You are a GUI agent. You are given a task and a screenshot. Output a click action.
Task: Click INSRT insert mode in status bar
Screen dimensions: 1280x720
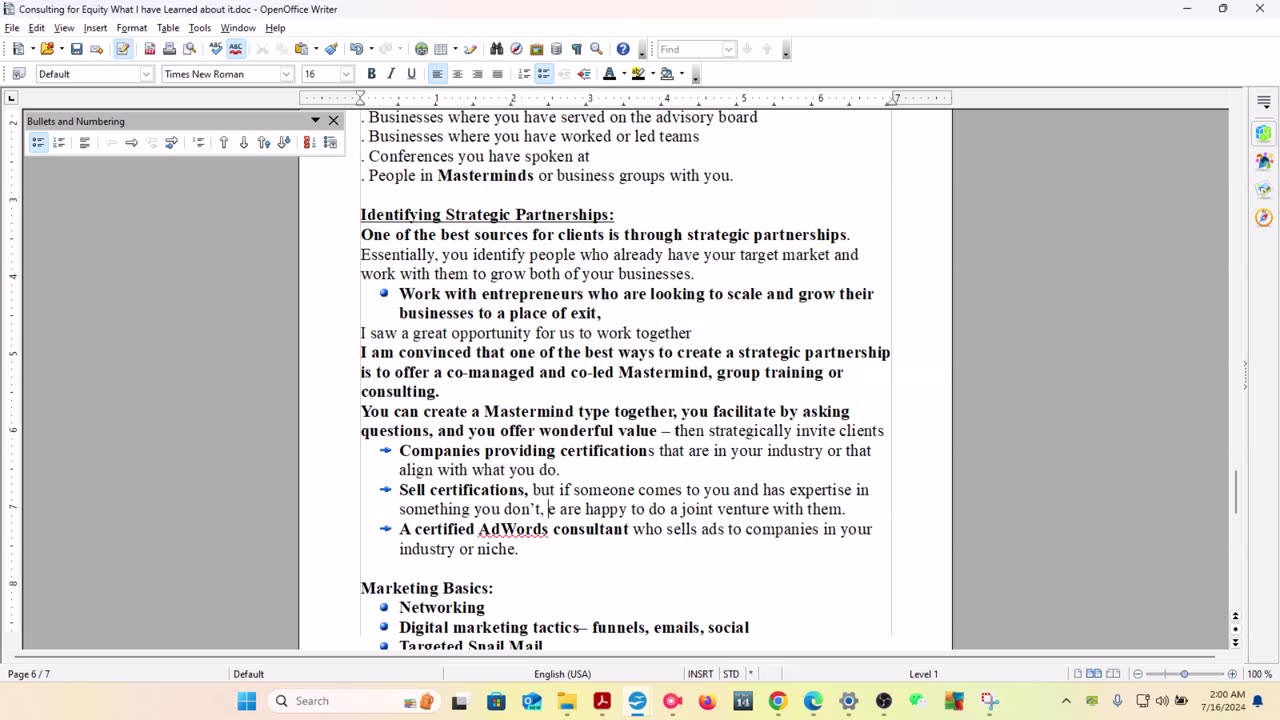pos(701,674)
